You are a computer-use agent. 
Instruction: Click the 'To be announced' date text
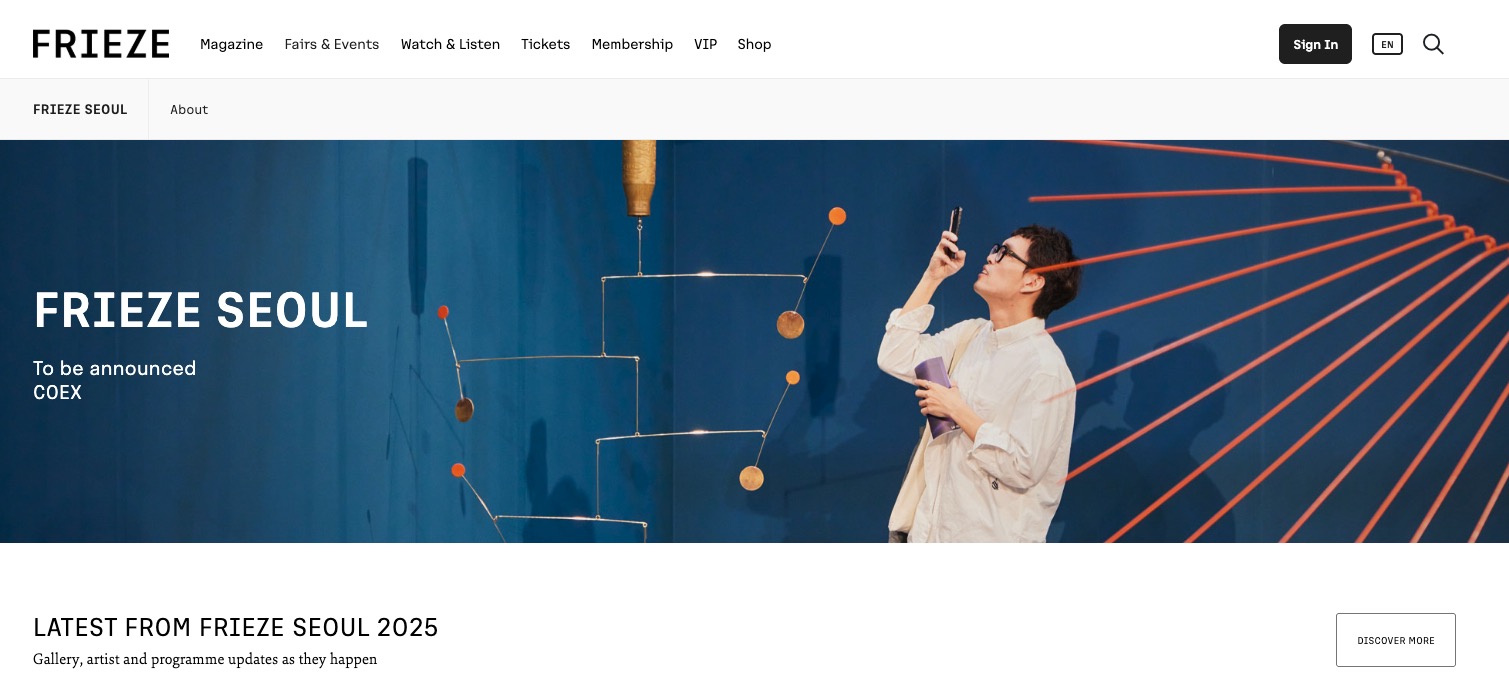pyautogui.click(x=114, y=368)
